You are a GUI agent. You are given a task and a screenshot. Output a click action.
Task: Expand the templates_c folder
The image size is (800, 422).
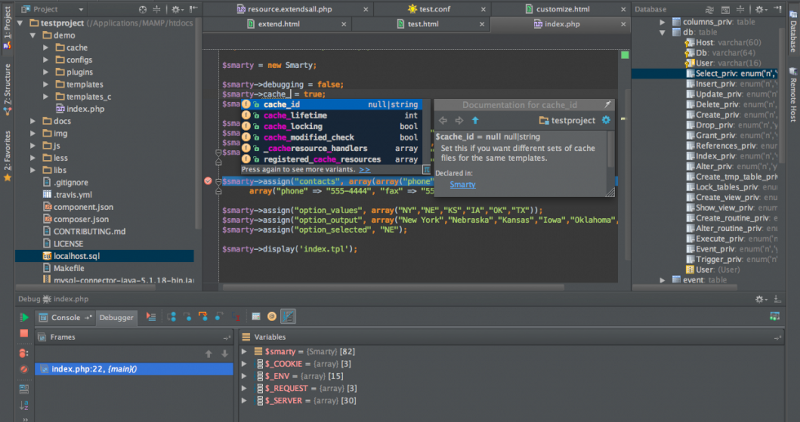(x=45, y=96)
